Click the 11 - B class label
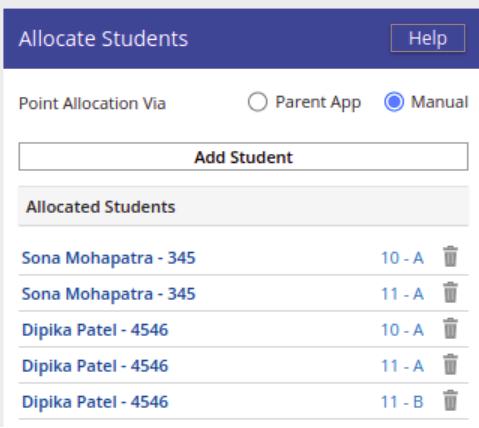479x428 pixels. tap(402, 402)
